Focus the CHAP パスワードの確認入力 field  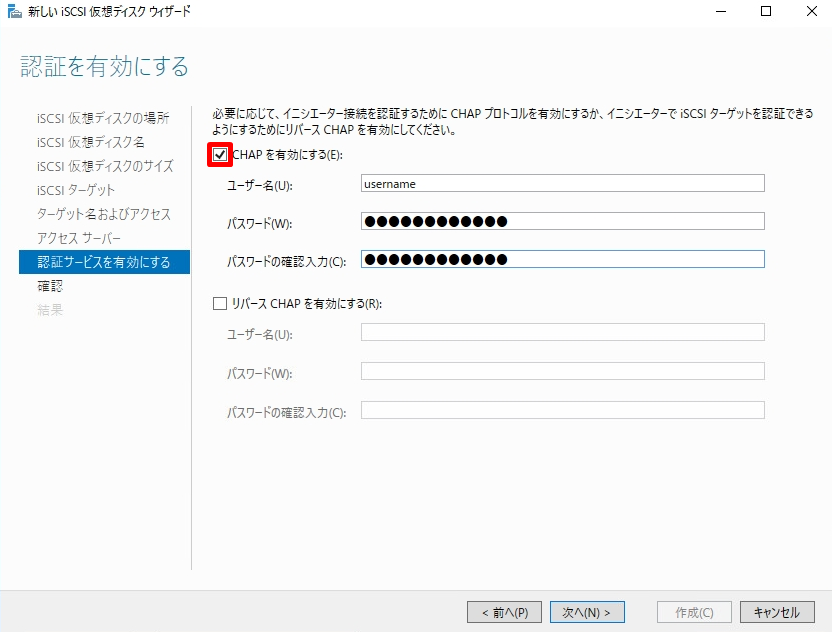click(562, 259)
